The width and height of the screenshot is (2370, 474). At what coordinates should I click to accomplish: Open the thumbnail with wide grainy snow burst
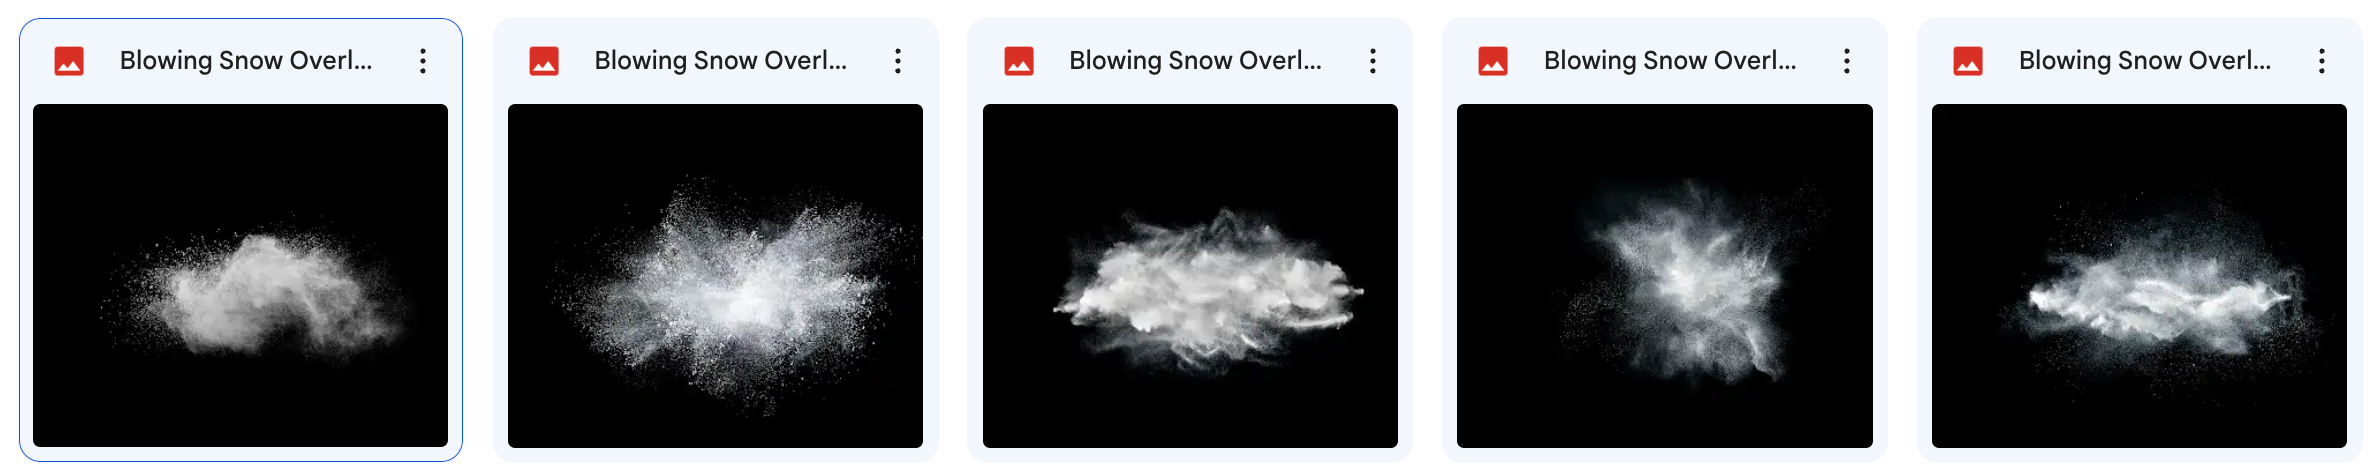[x=715, y=275]
